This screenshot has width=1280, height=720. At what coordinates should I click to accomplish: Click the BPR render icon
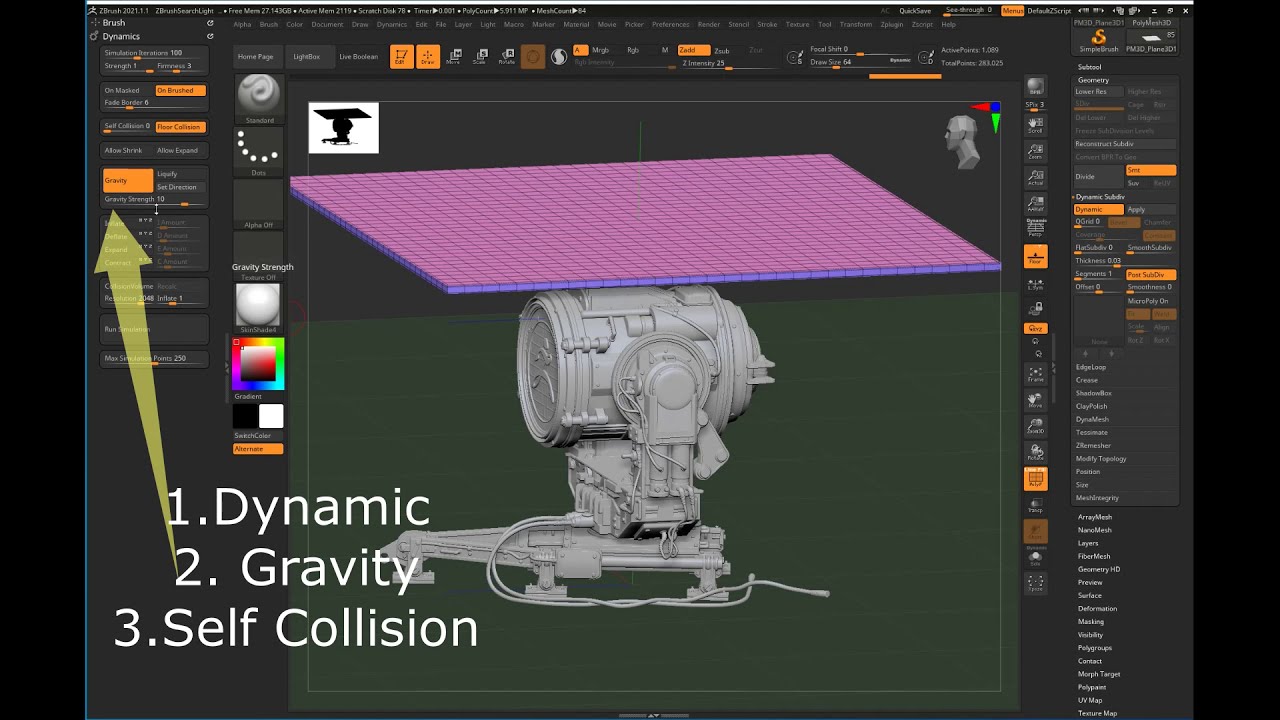[x=1035, y=87]
